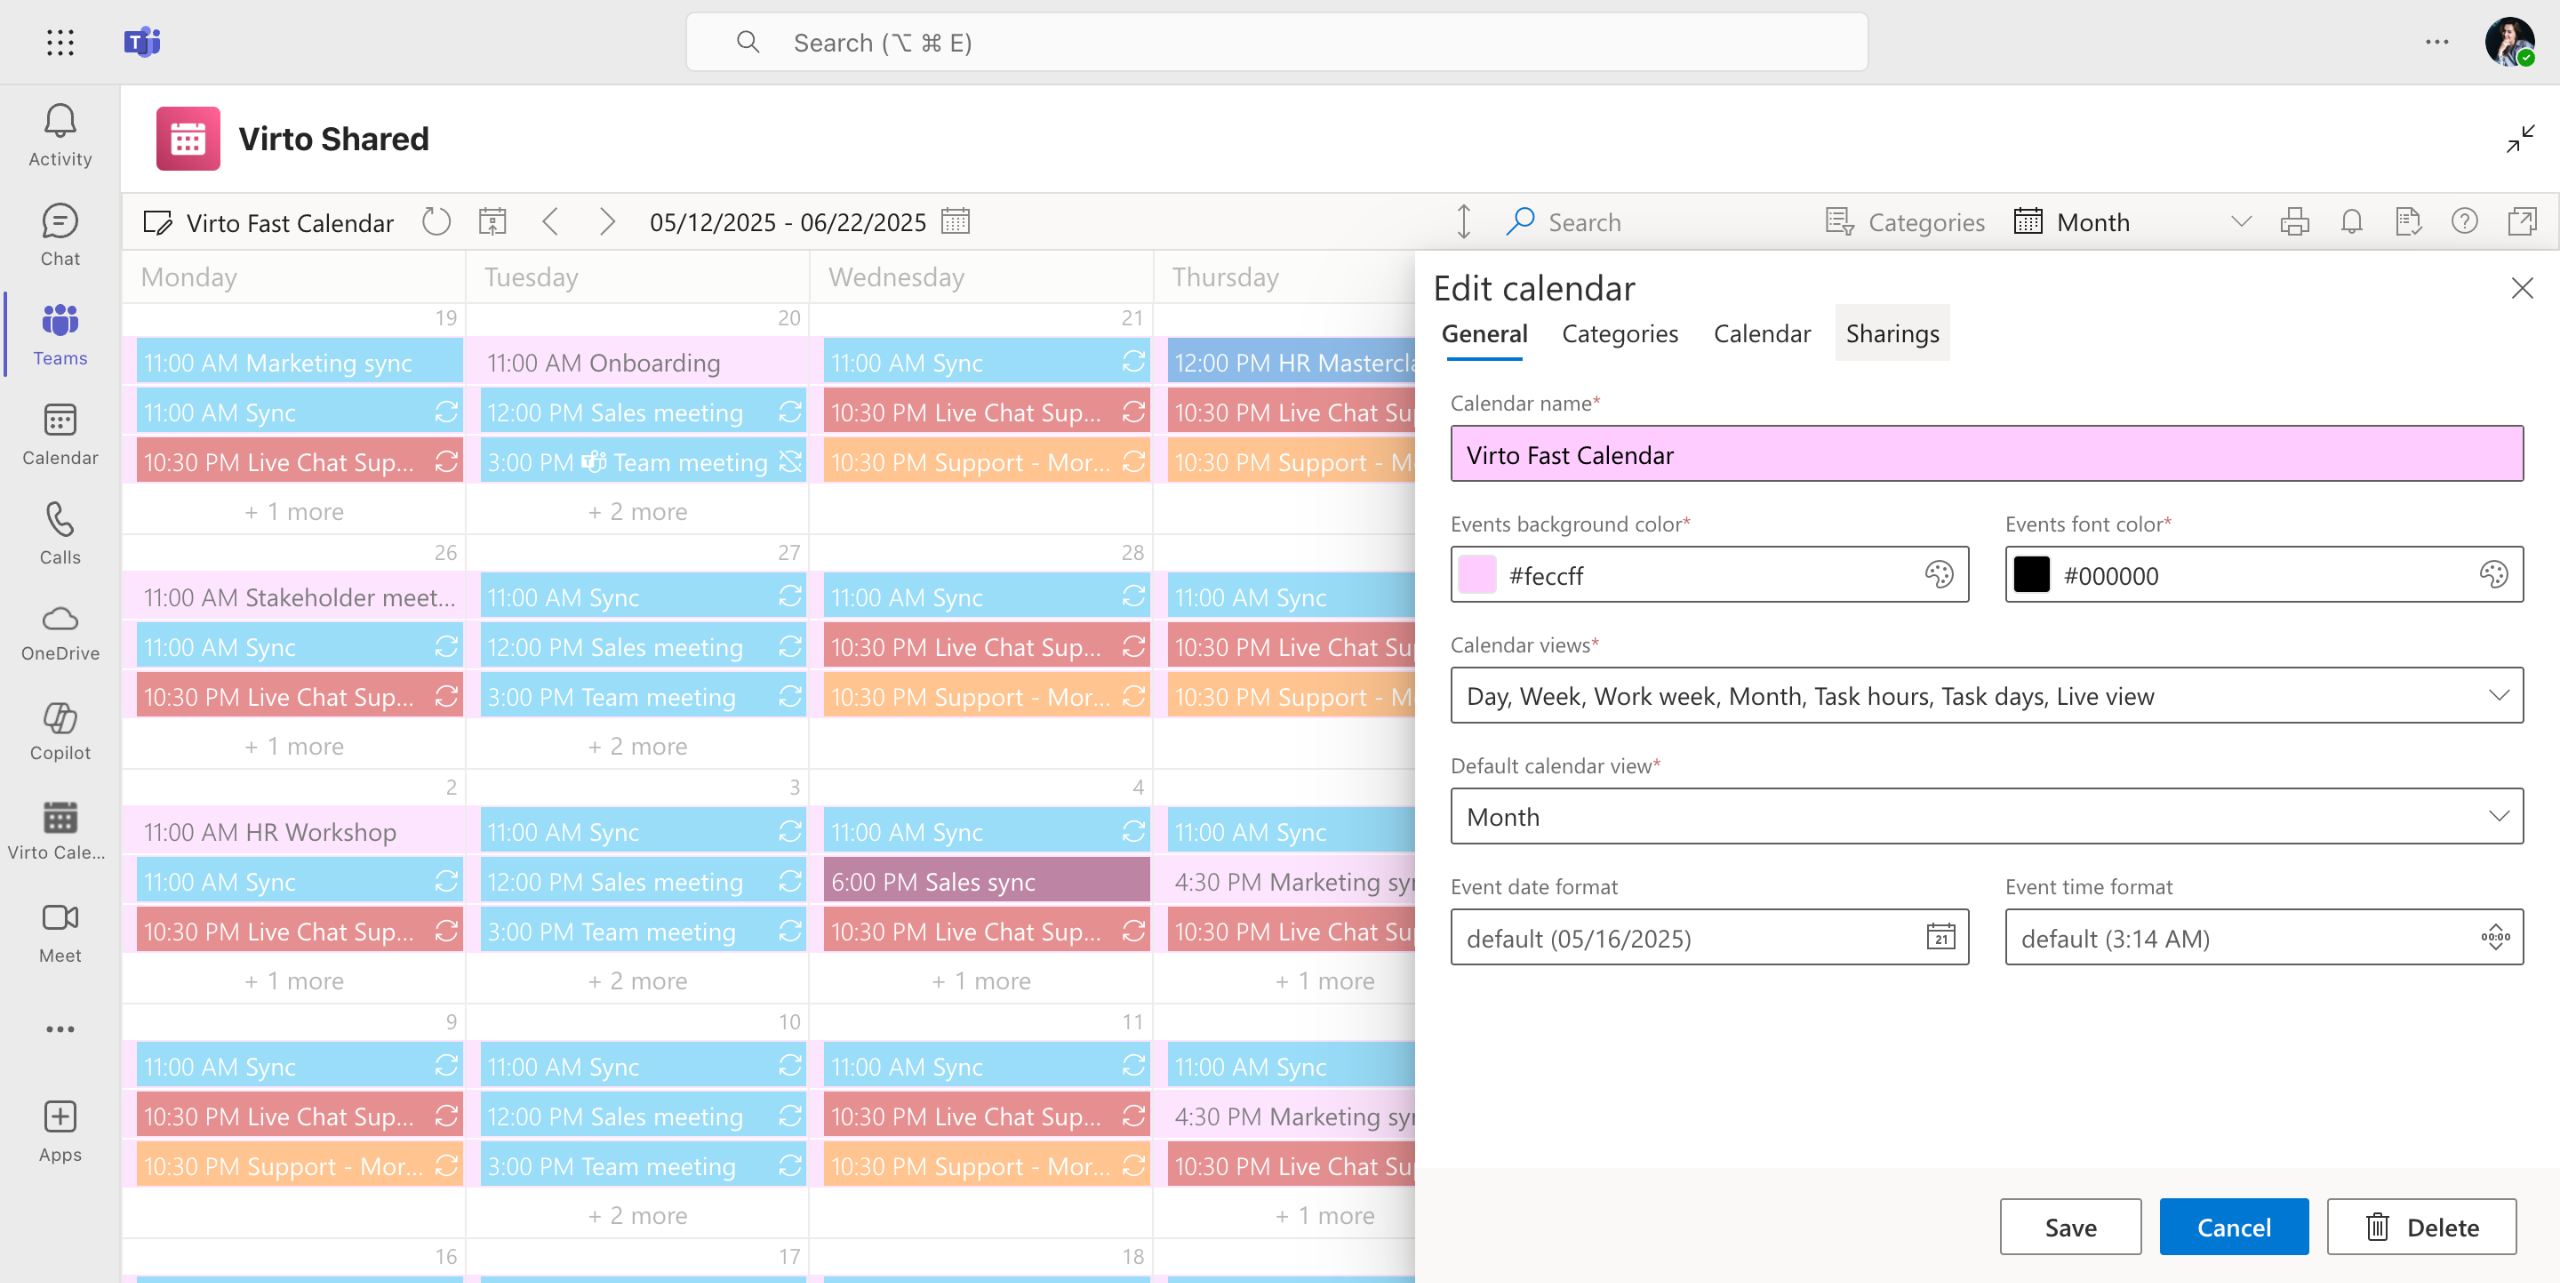Show '+ 2 more' events on Tuesday 20
Image resolution: width=2560 pixels, height=1283 pixels.
pos(637,511)
